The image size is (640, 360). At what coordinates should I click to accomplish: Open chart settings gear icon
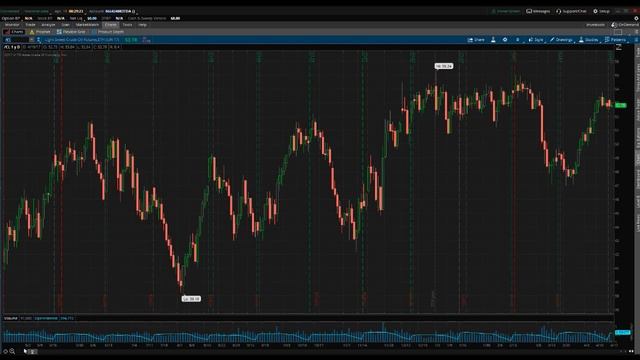[505, 40]
